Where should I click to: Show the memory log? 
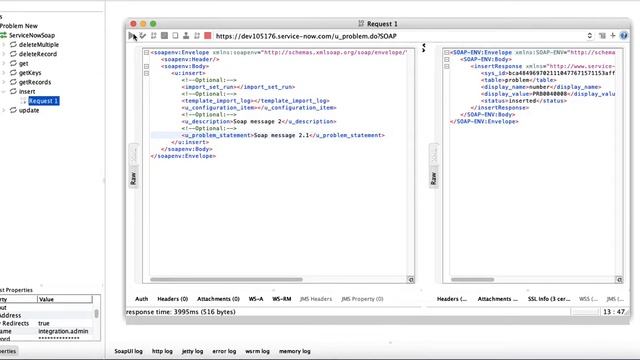point(295,351)
